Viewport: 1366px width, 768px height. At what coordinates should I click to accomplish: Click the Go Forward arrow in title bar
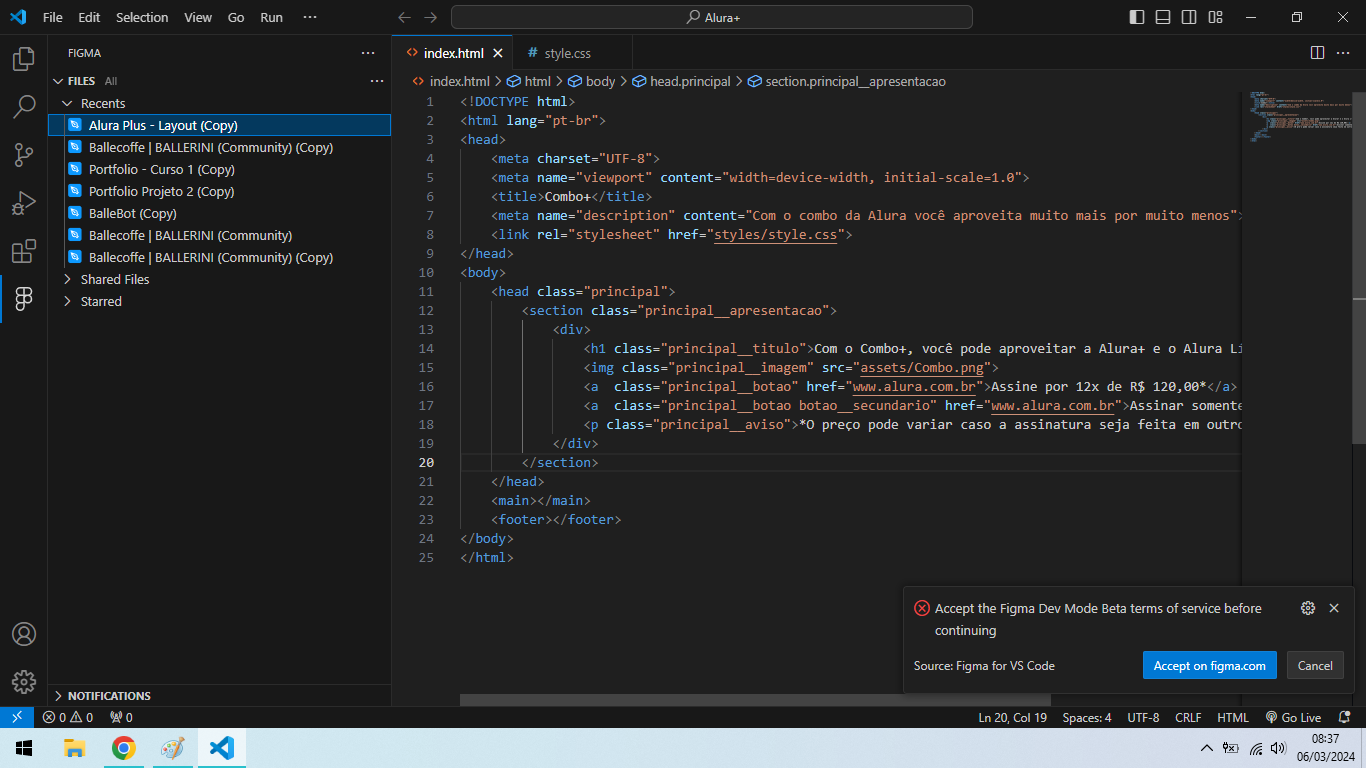point(430,17)
